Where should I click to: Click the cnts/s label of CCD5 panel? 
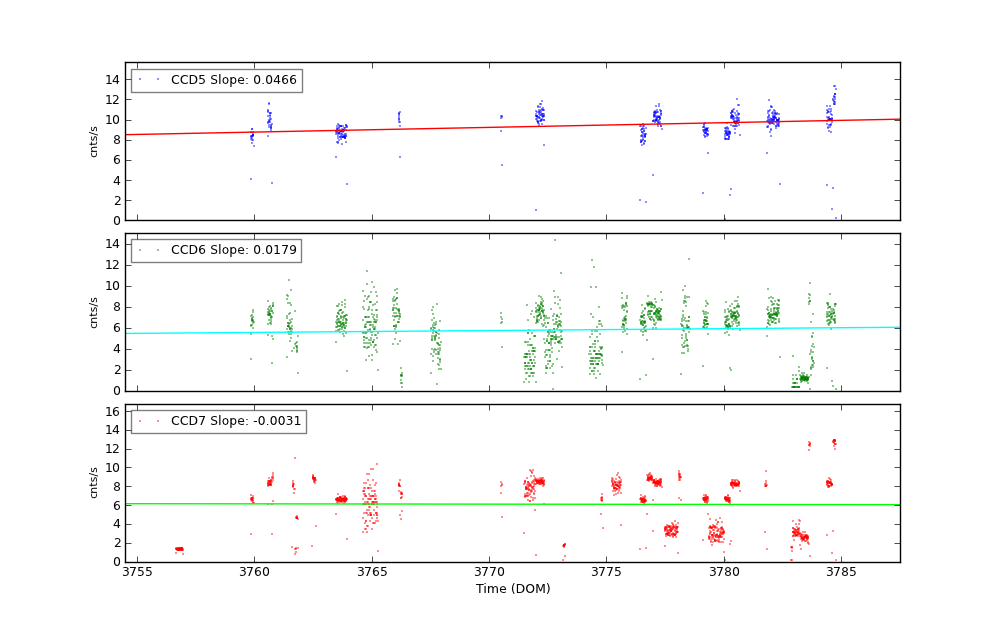(94, 141)
